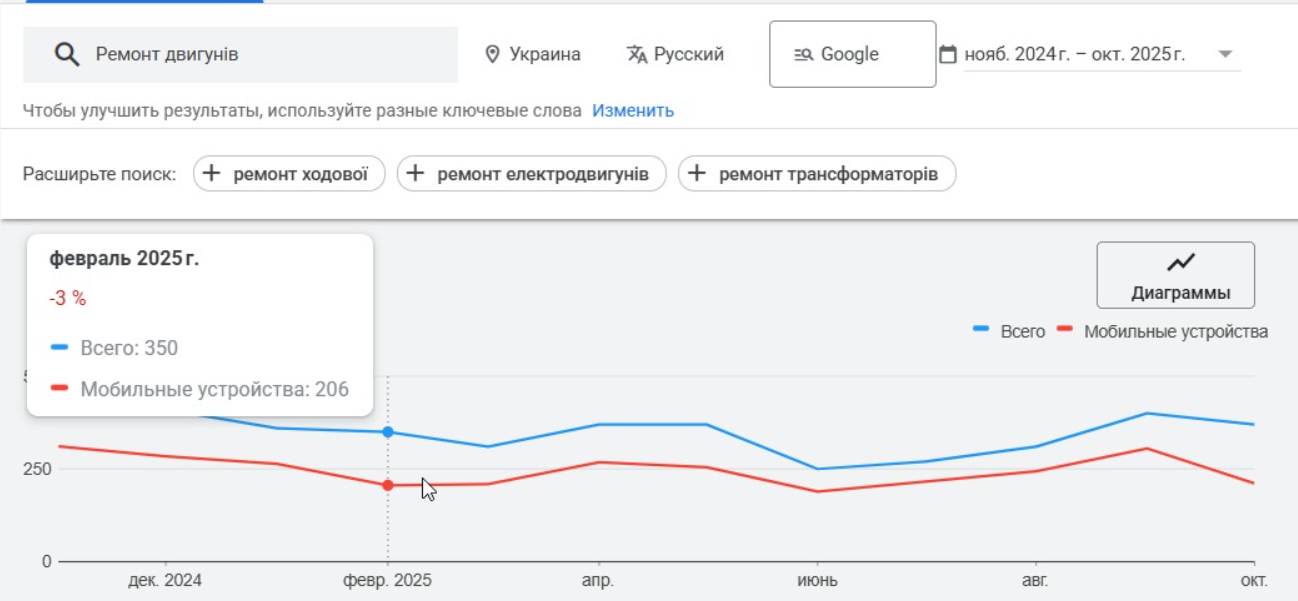The width and height of the screenshot is (1298, 601).
Task: Click the Украина location pin icon
Action: pyautogui.click(x=492, y=54)
